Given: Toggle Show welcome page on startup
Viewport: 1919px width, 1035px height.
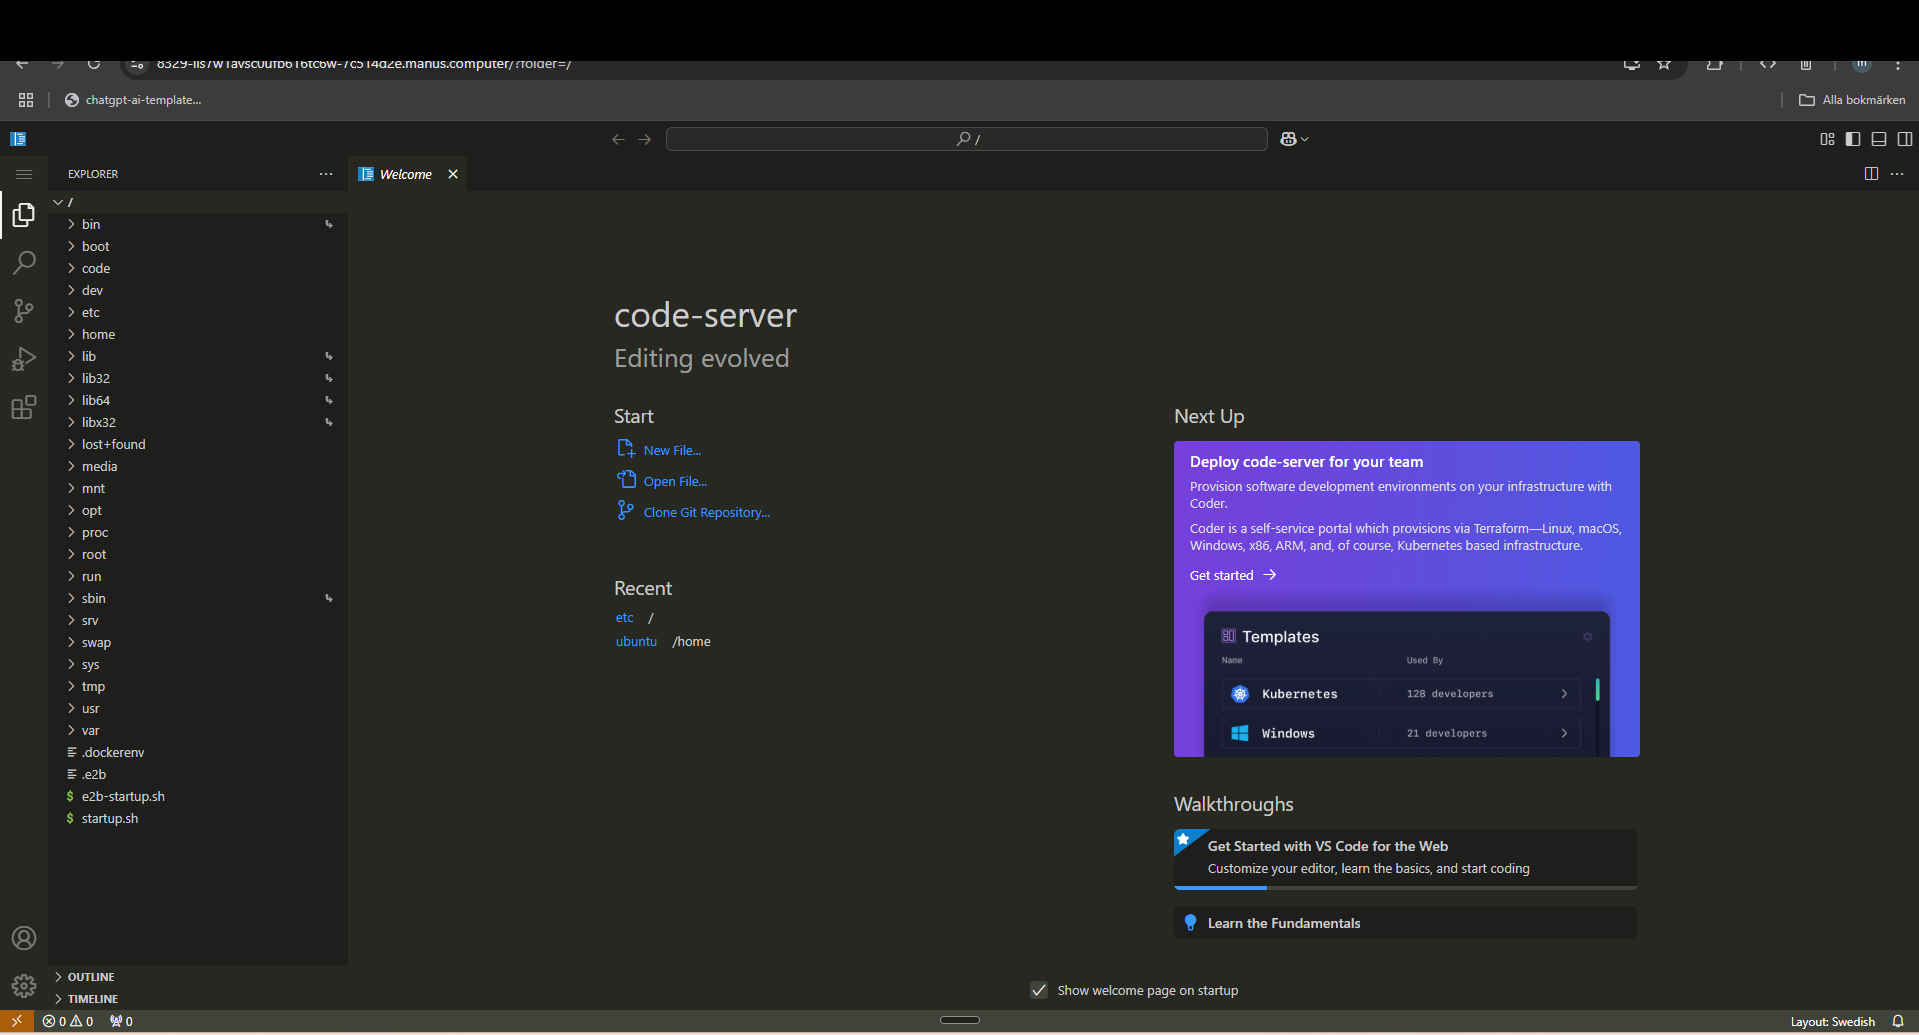Looking at the screenshot, I should pos(1039,990).
